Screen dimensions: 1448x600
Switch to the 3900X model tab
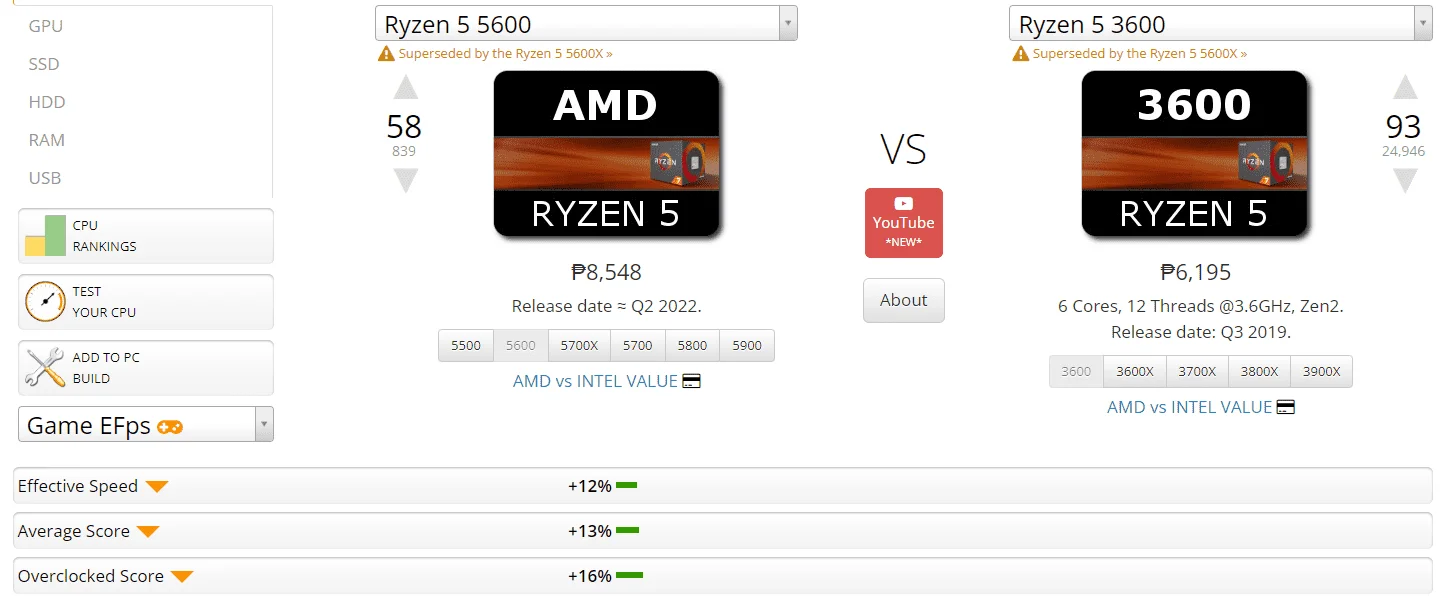tap(1321, 371)
